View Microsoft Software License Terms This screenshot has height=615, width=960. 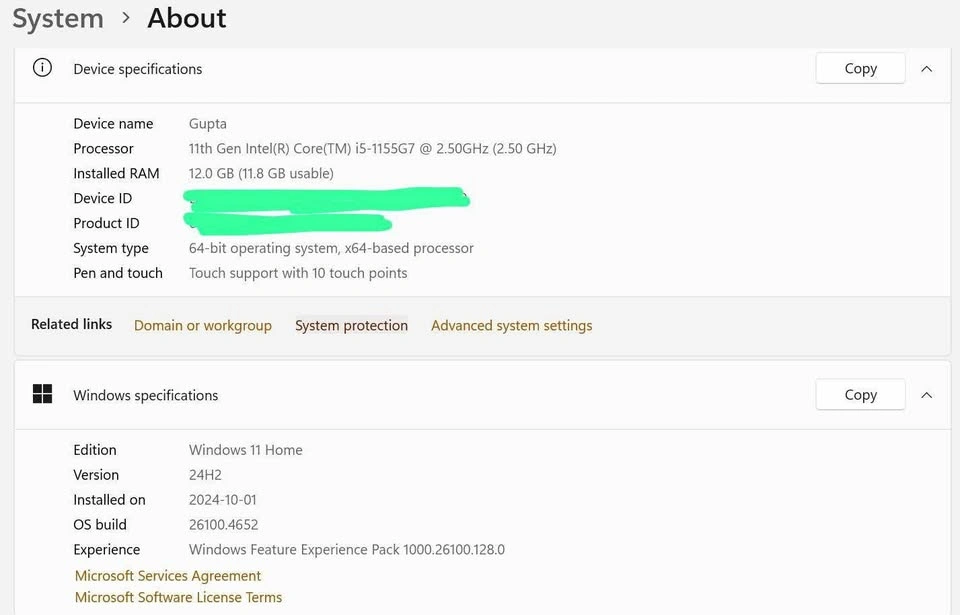point(178,597)
